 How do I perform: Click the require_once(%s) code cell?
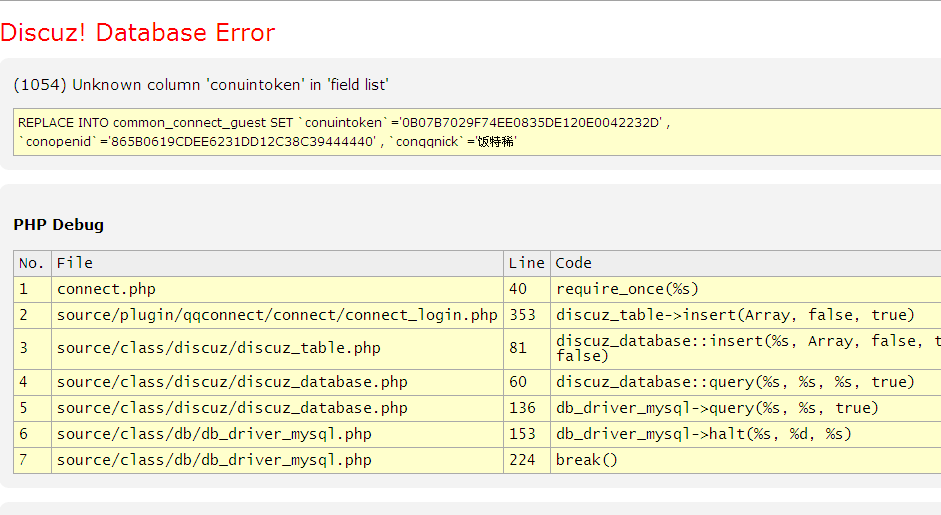(x=627, y=289)
